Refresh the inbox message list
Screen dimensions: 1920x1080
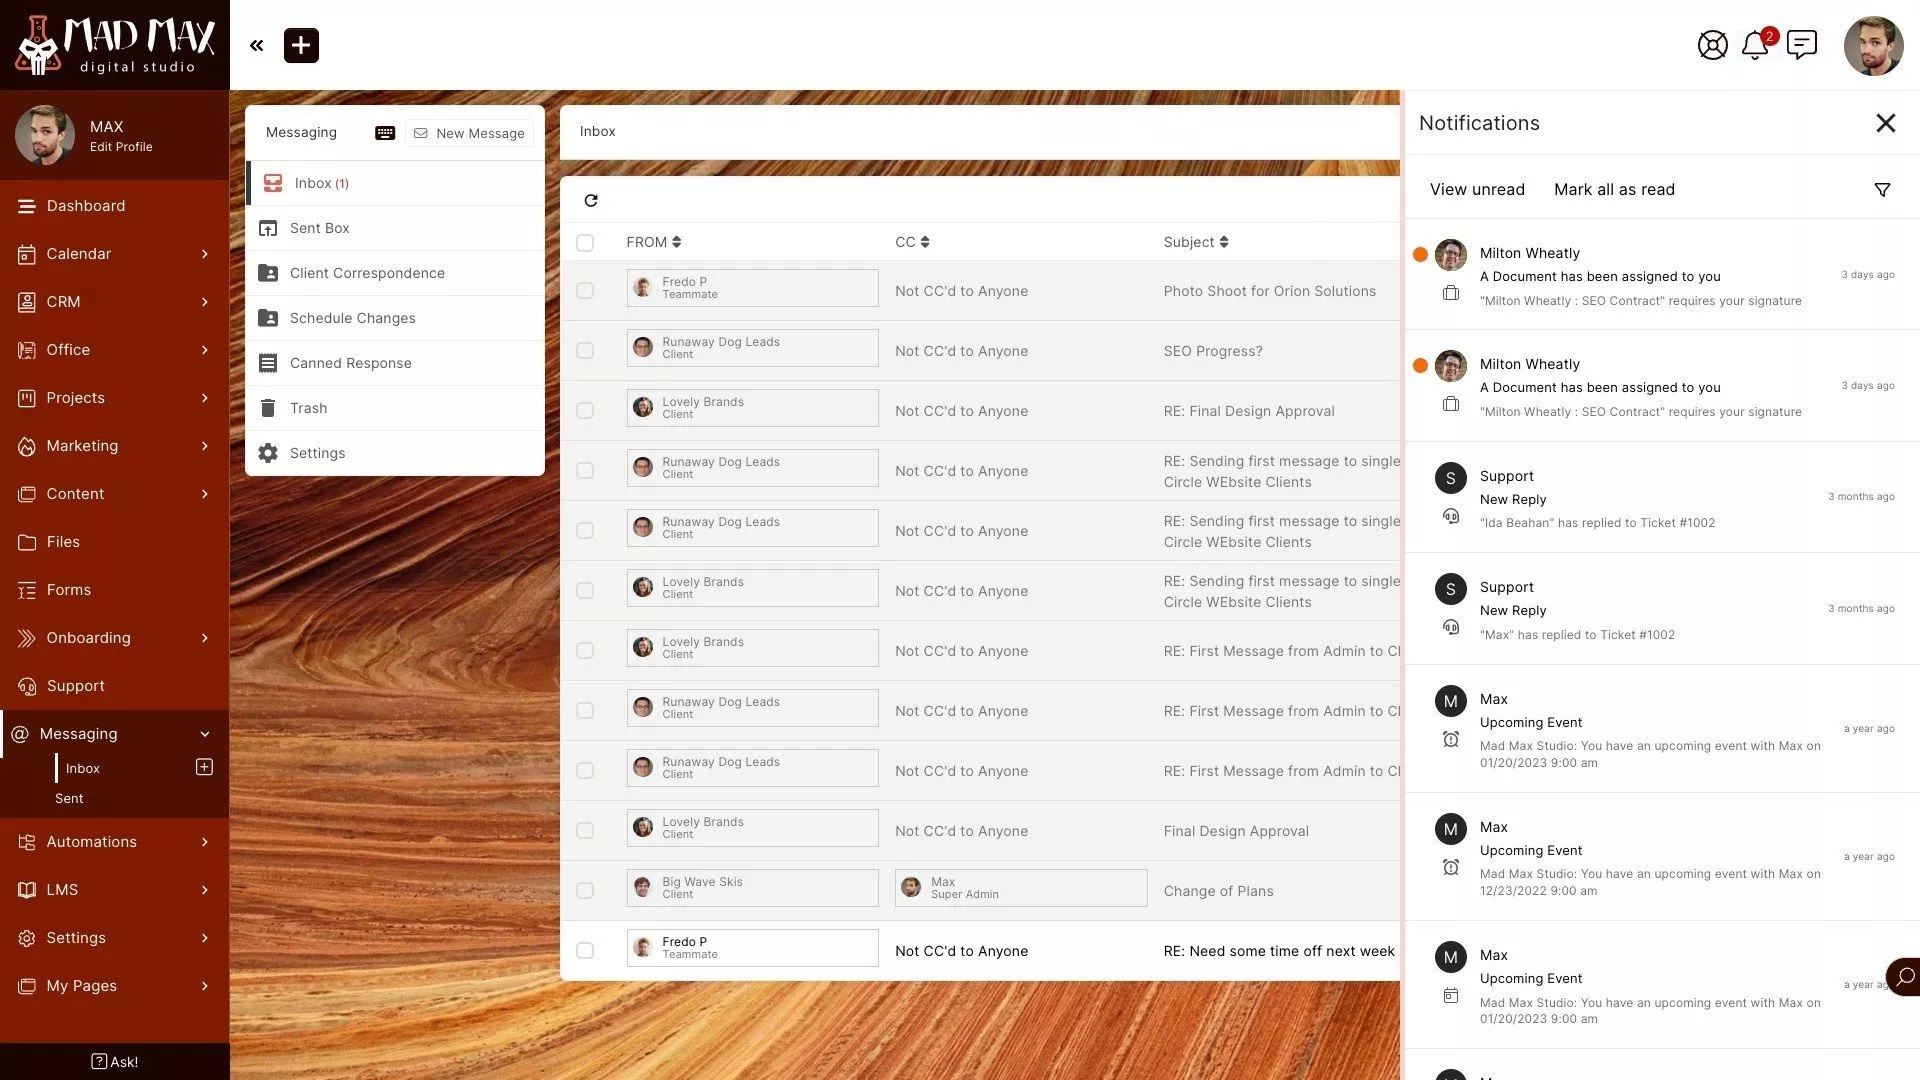coord(591,200)
